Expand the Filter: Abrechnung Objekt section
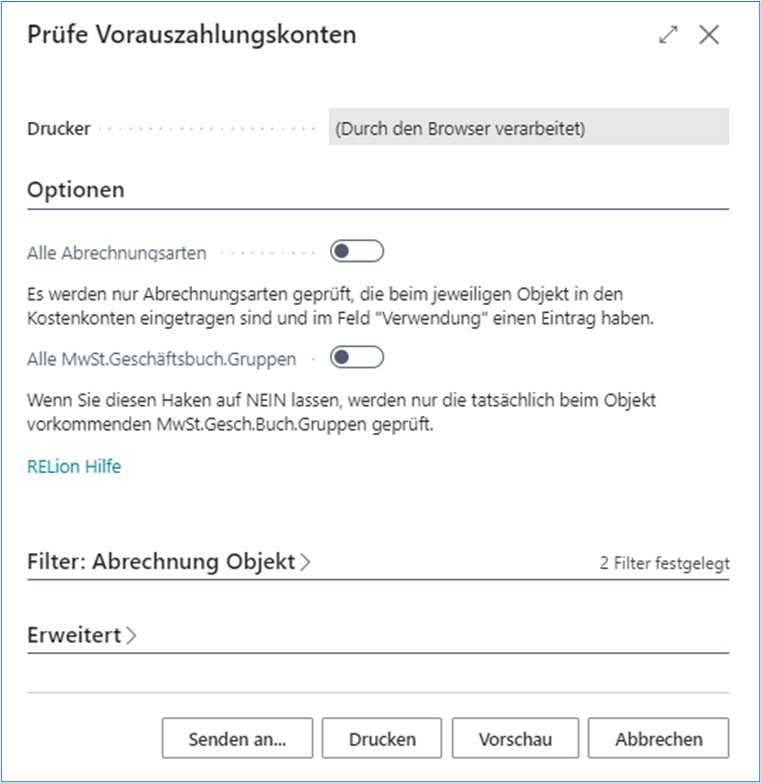 pos(169,562)
